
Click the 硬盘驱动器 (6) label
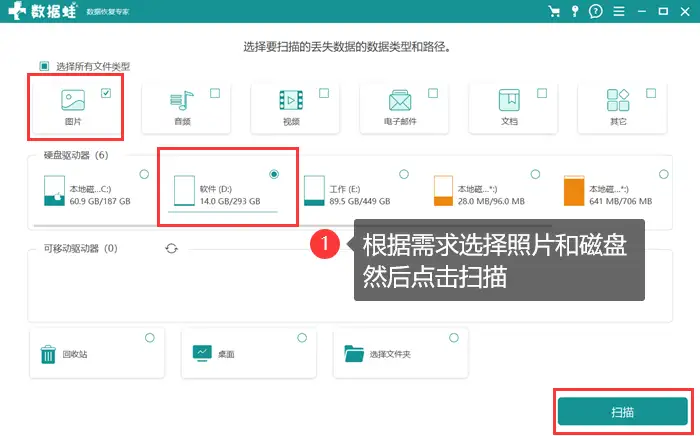[x=76, y=155]
